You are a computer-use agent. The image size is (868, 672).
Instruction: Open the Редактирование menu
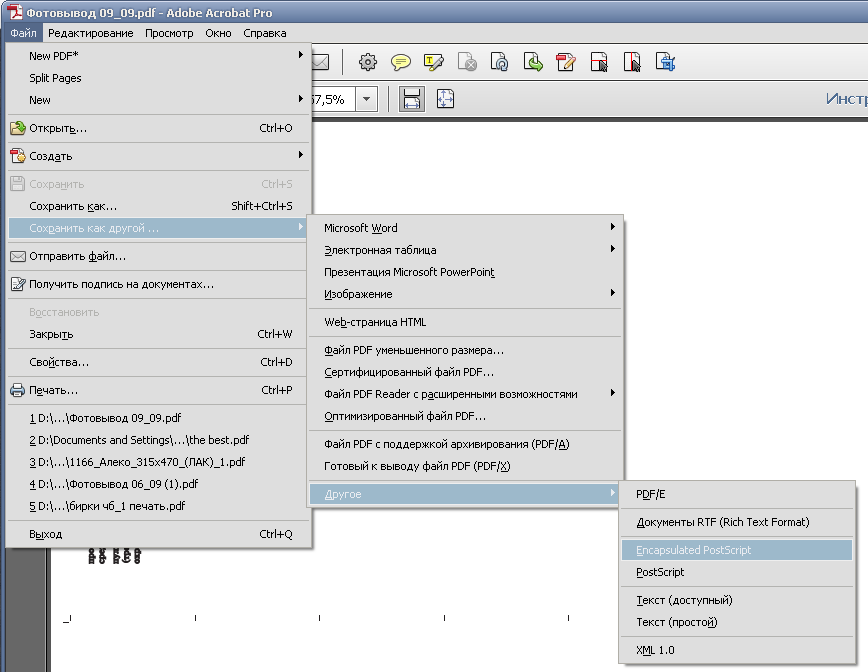(91, 33)
